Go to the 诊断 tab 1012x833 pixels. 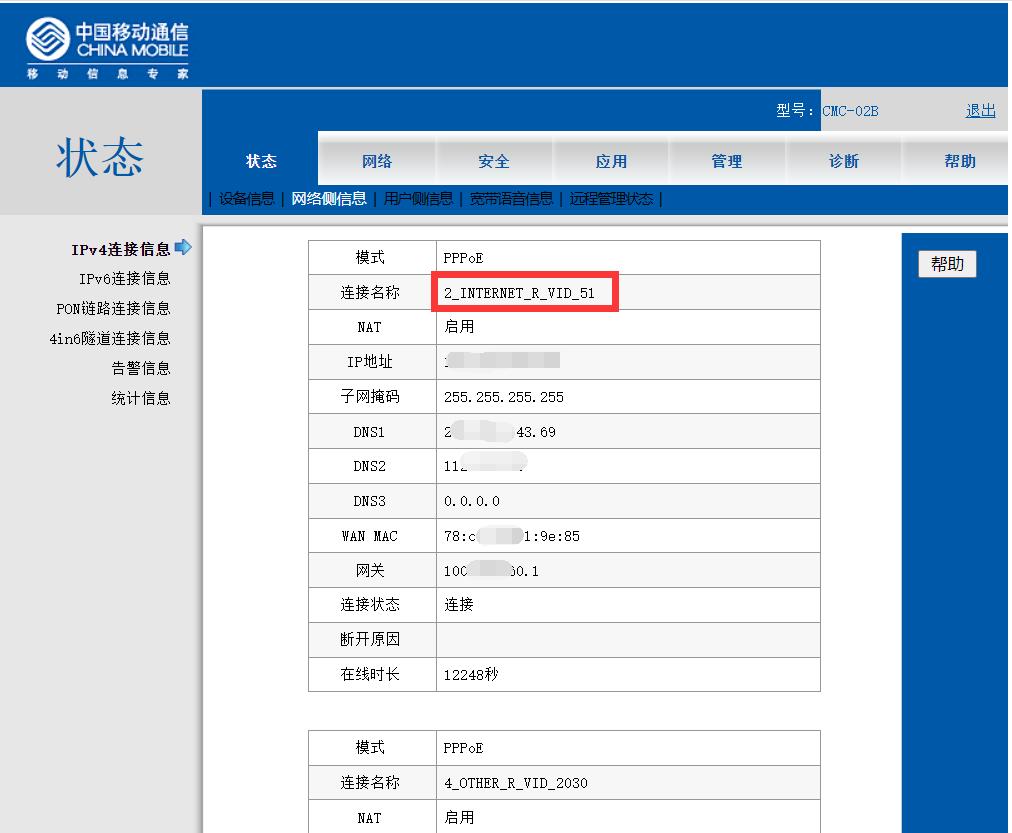point(845,161)
